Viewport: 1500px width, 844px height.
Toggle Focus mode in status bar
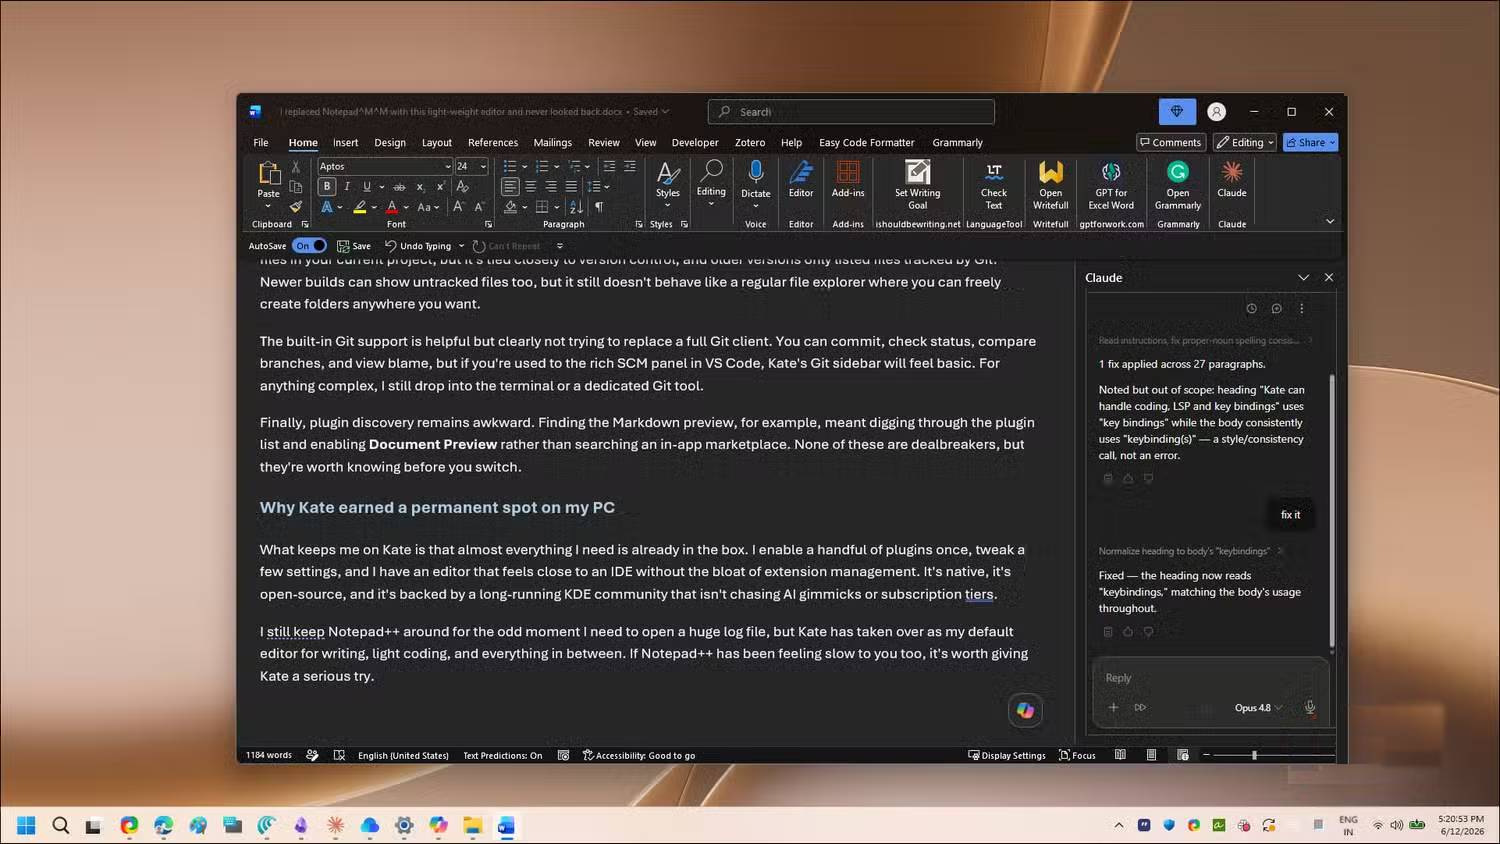[1077, 755]
